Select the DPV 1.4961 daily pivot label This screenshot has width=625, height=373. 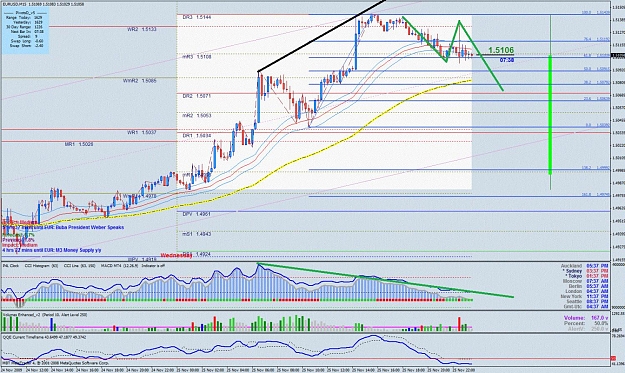point(197,214)
